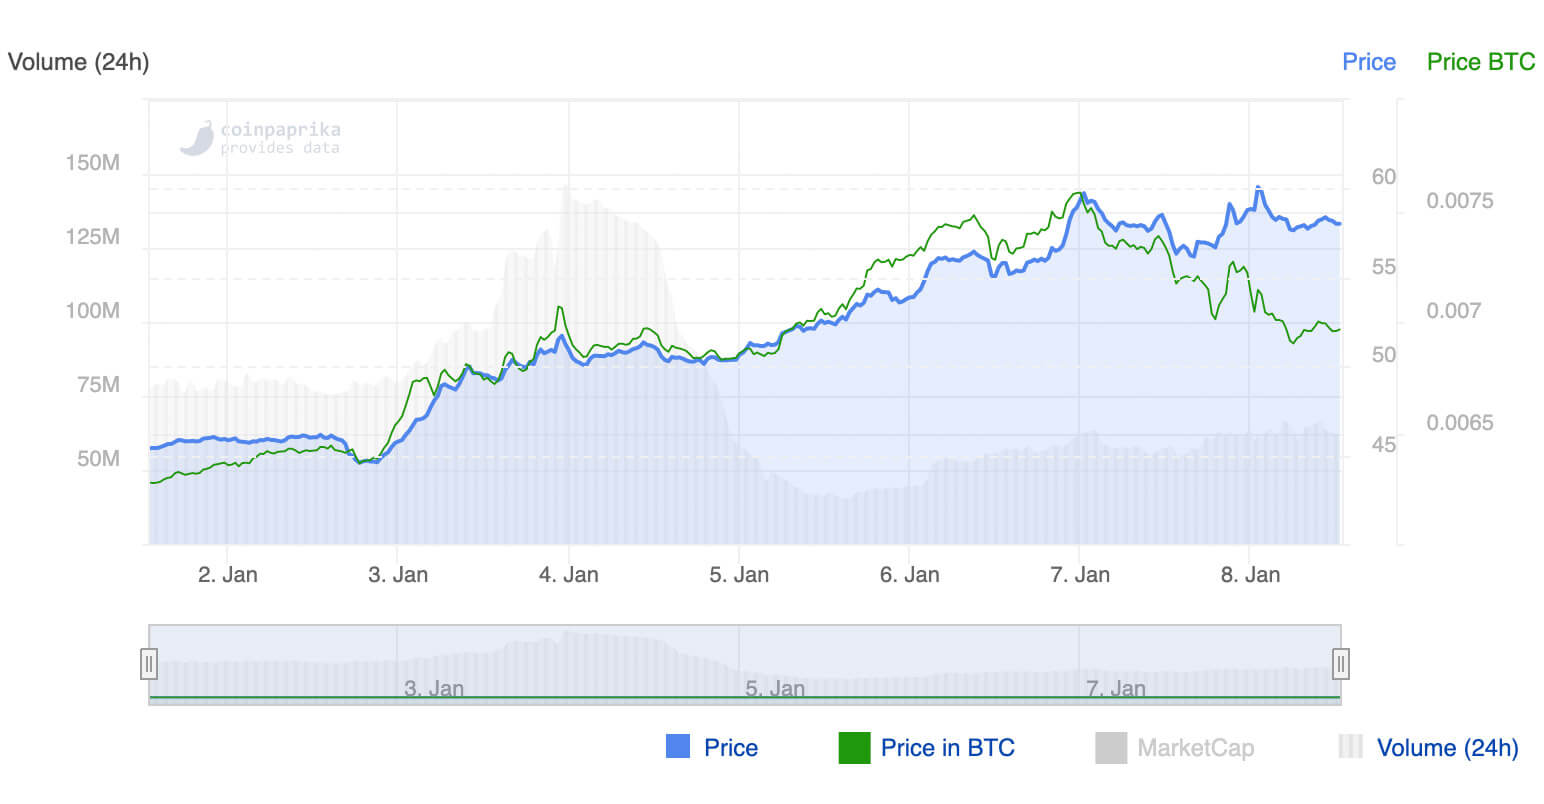Click the middle of the range navigator slider
Viewport: 1544px width, 804px height.
pos(745,662)
